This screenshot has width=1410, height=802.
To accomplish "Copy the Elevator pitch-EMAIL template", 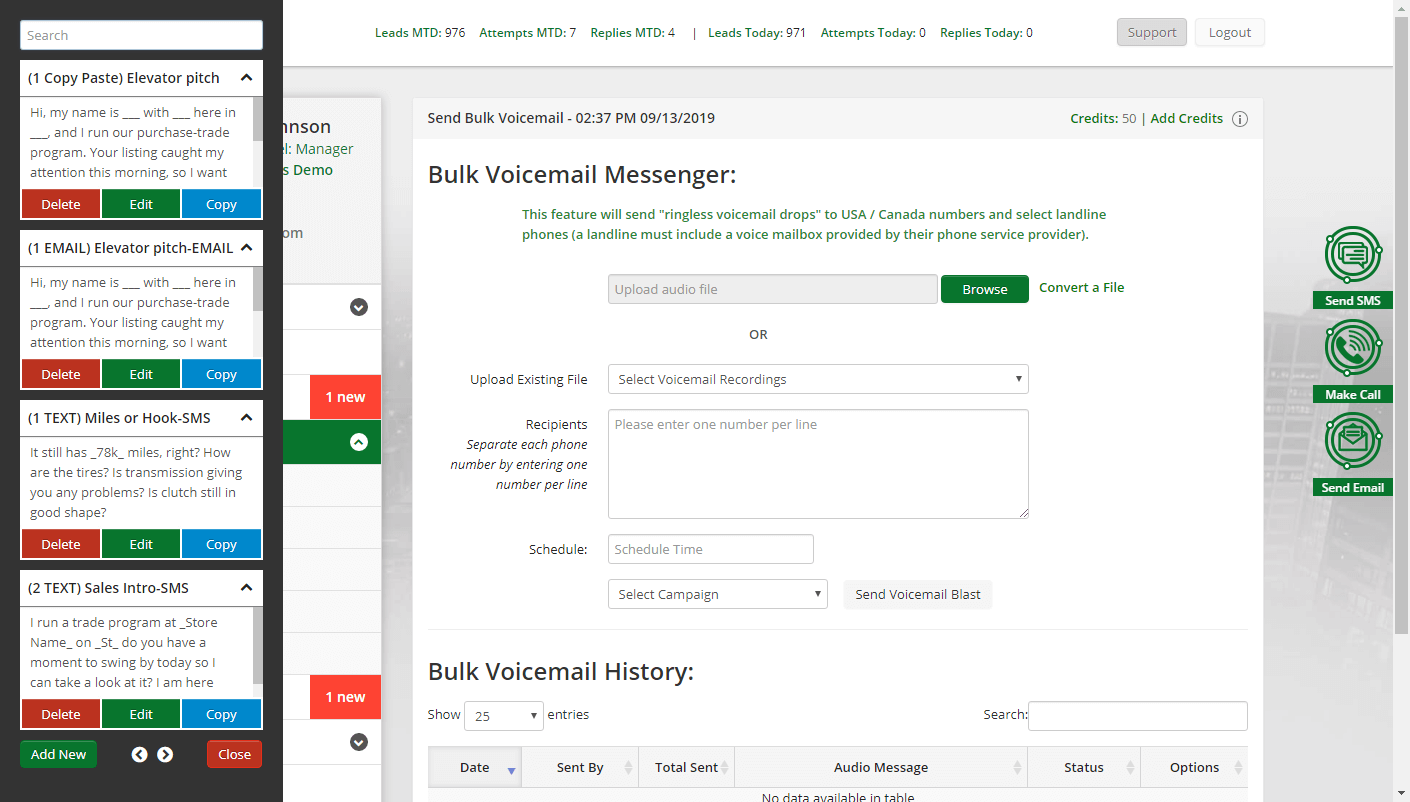I will [x=221, y=374].
